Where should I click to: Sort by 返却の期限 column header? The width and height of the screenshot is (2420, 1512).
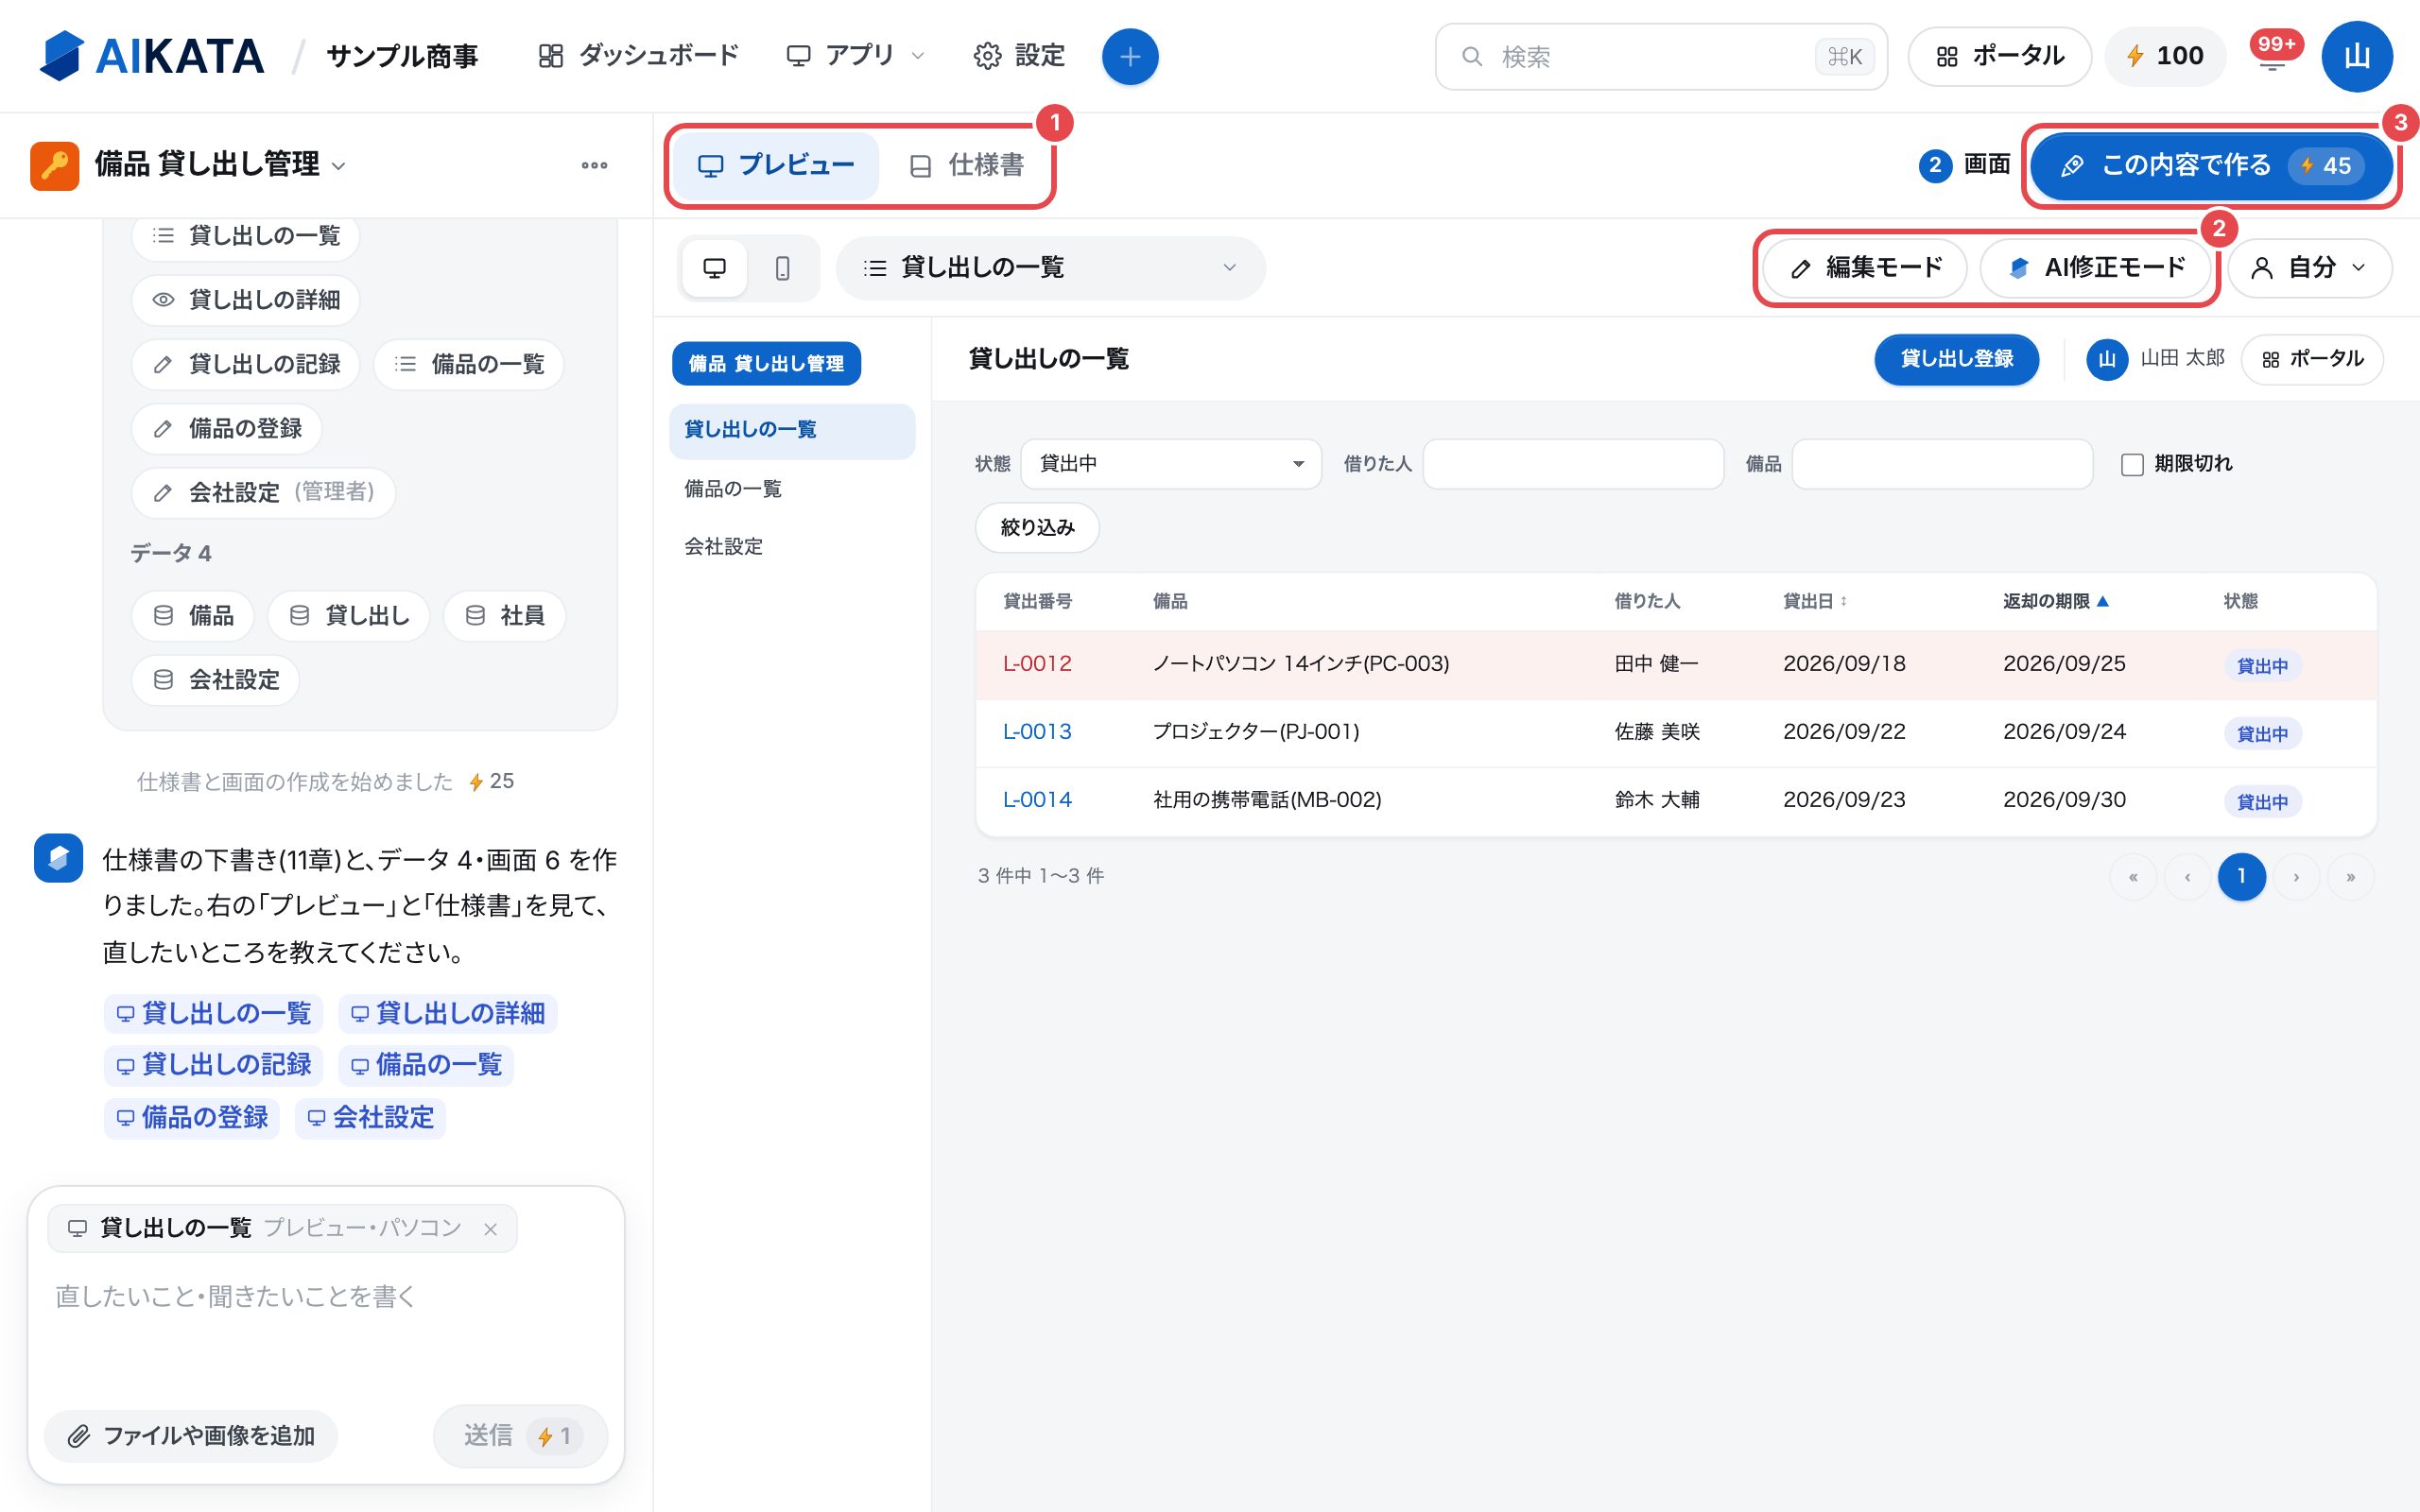[x=2056, y=601]
